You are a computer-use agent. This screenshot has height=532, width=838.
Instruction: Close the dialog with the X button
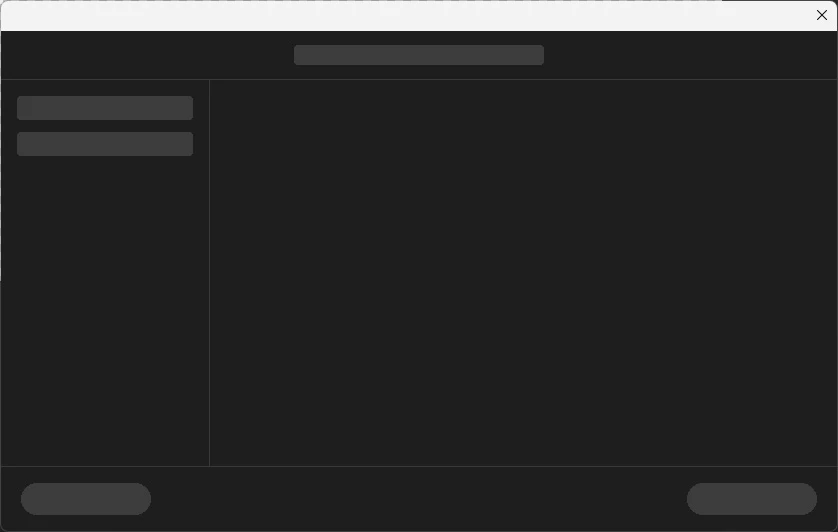(x=821, y=15)
